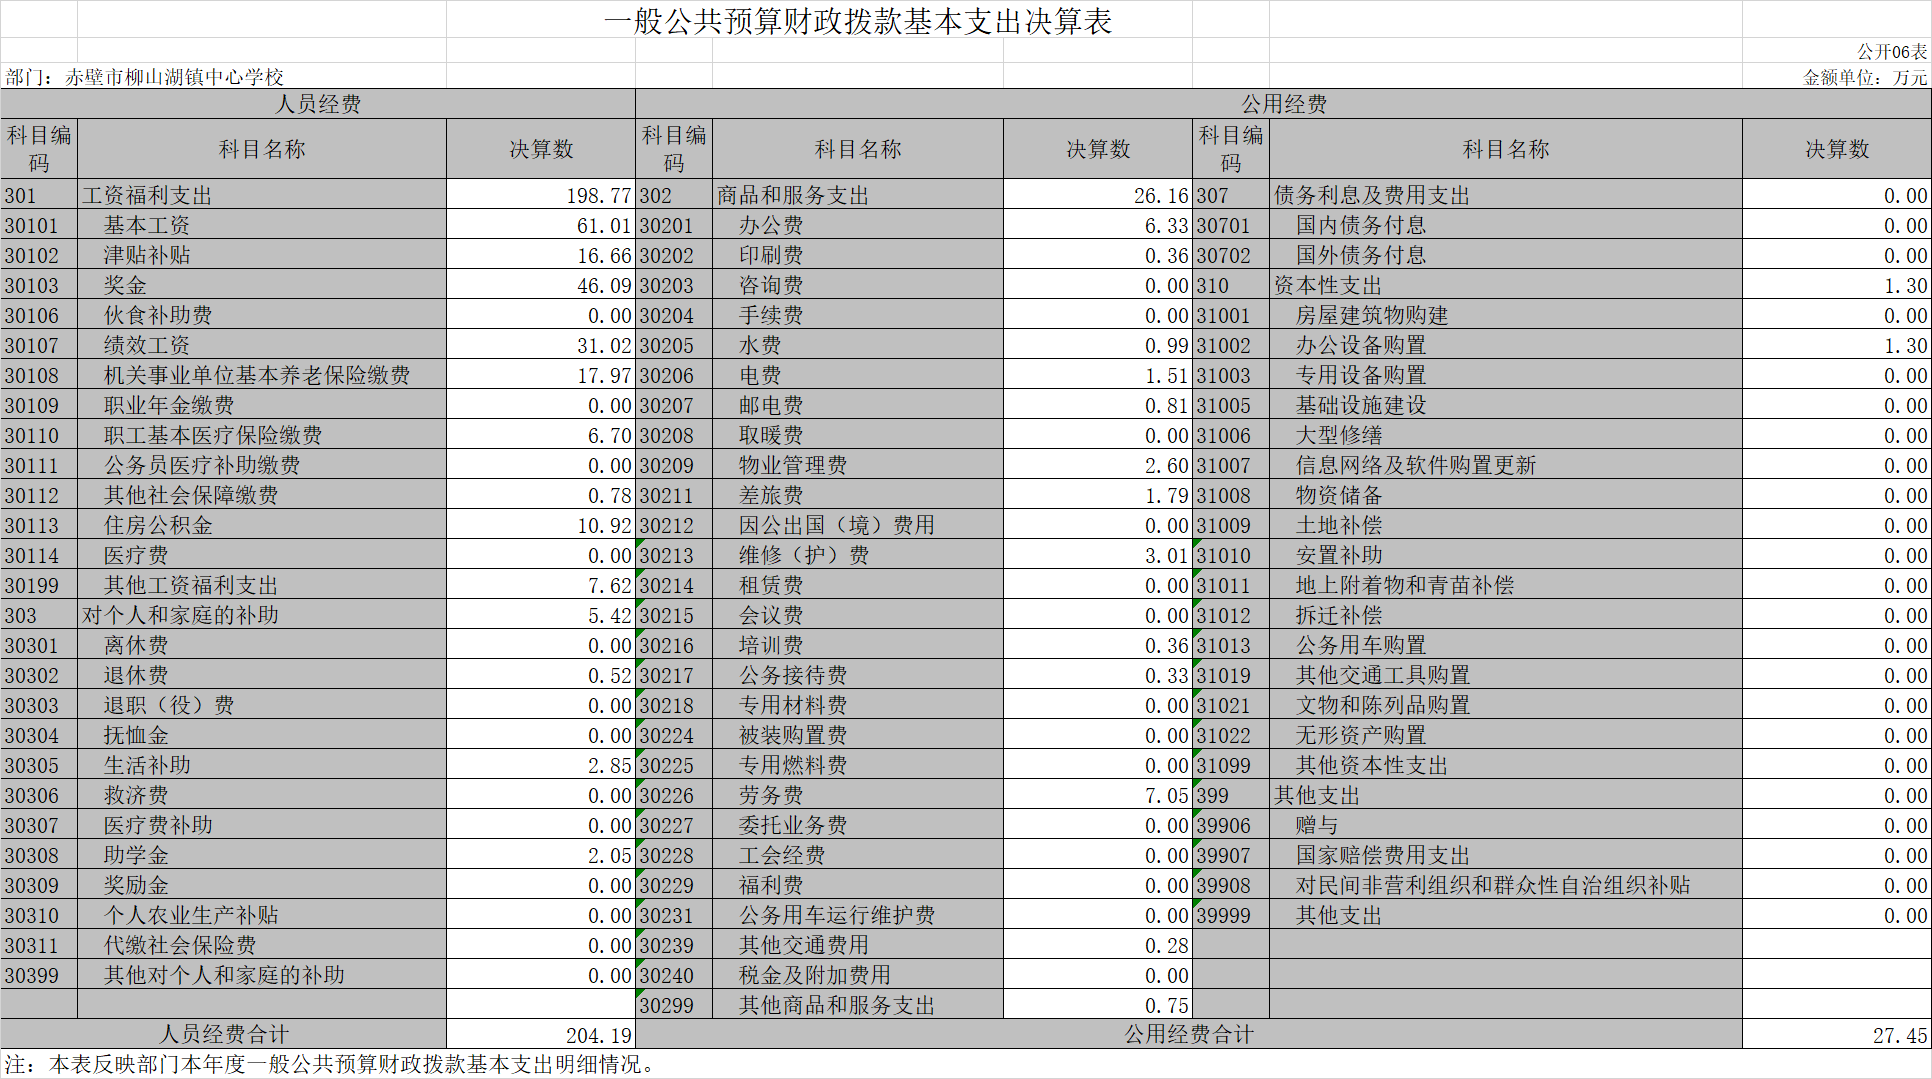Viewport: 1932px width, 1079px height.
Task: Click the 工资福利支出 cell
Action: 262,195
